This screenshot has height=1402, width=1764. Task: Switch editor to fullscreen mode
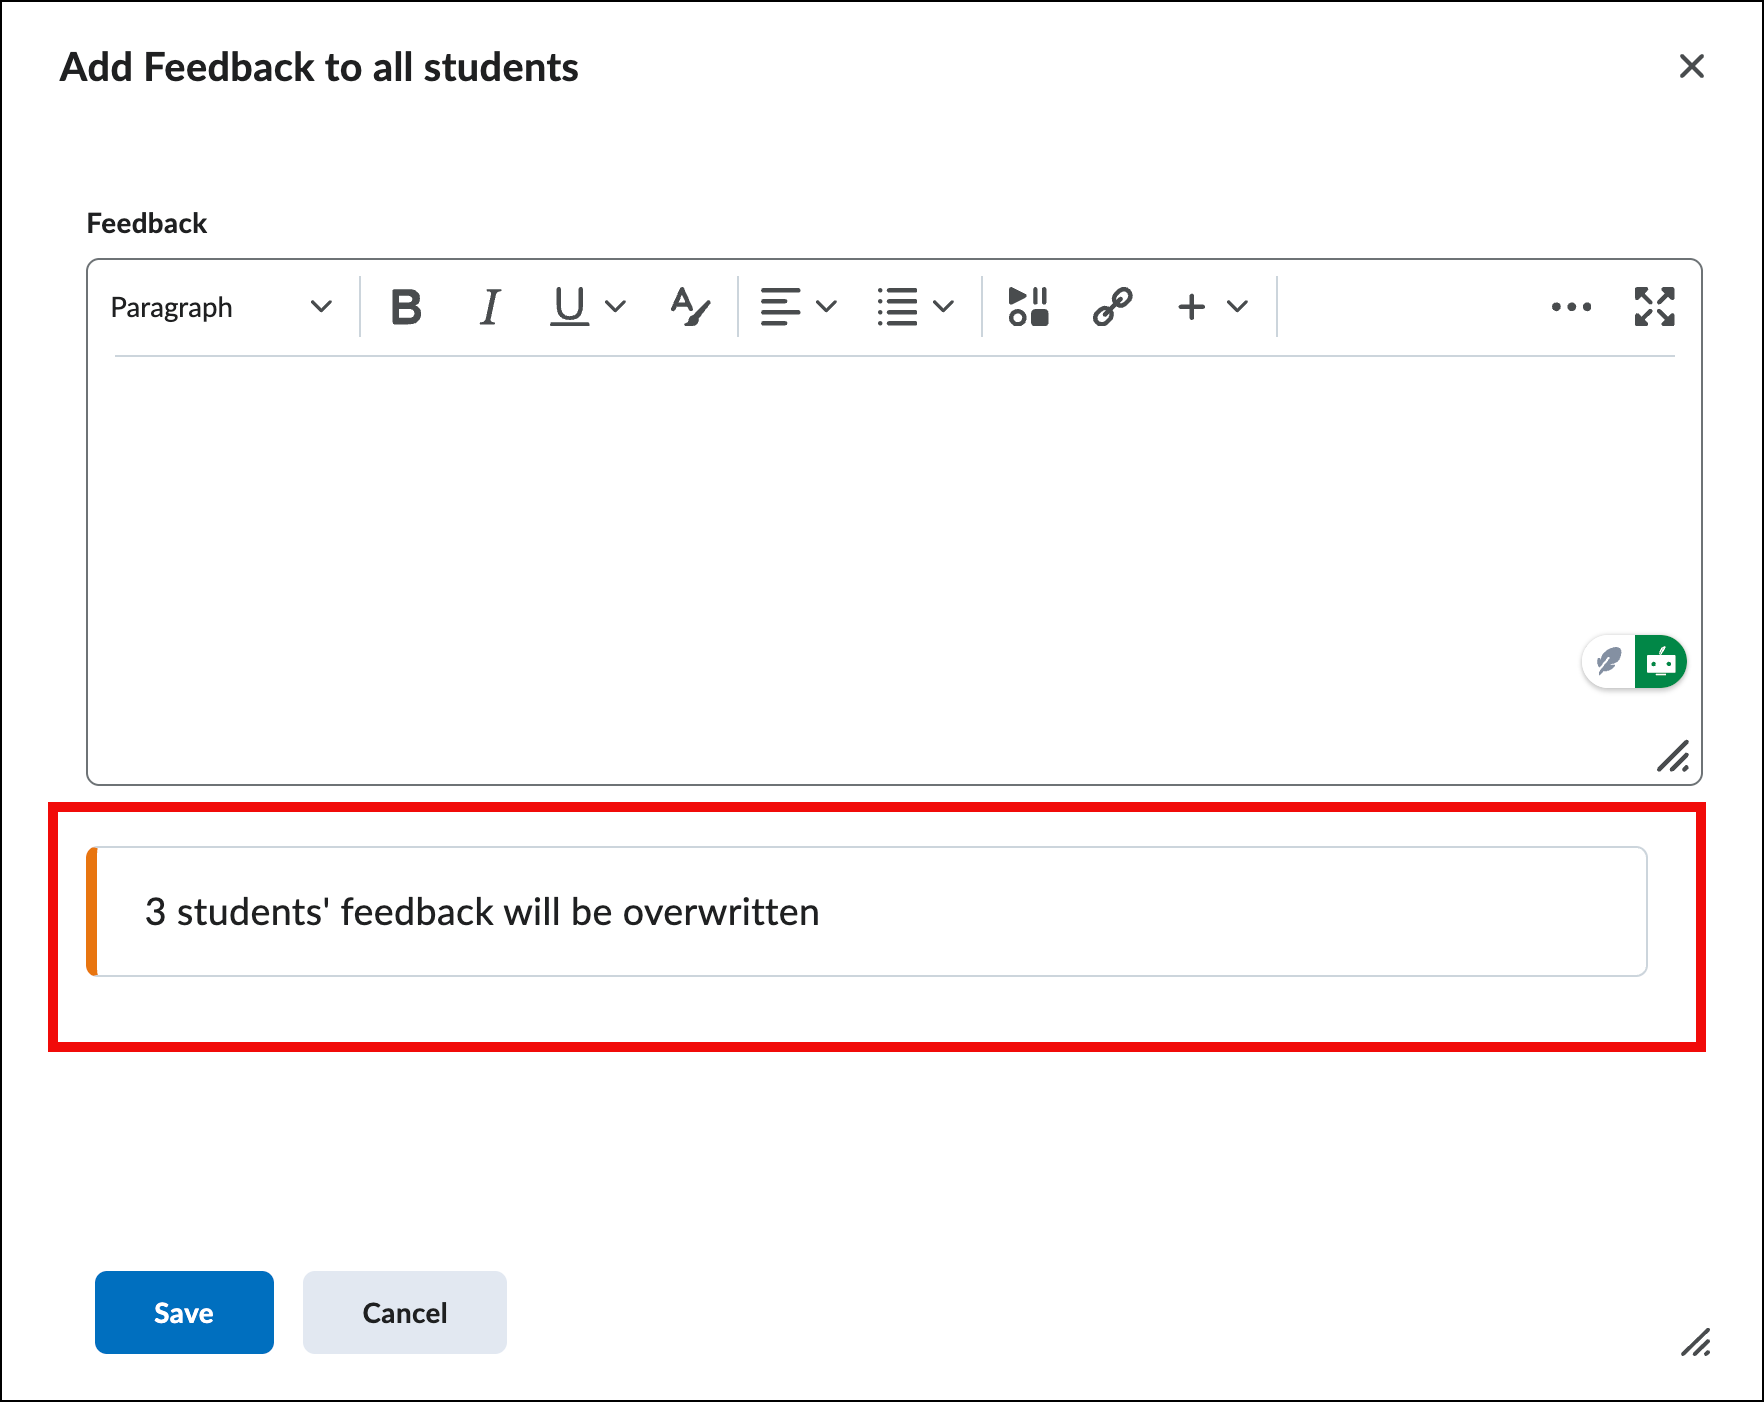coord(1654,307)
